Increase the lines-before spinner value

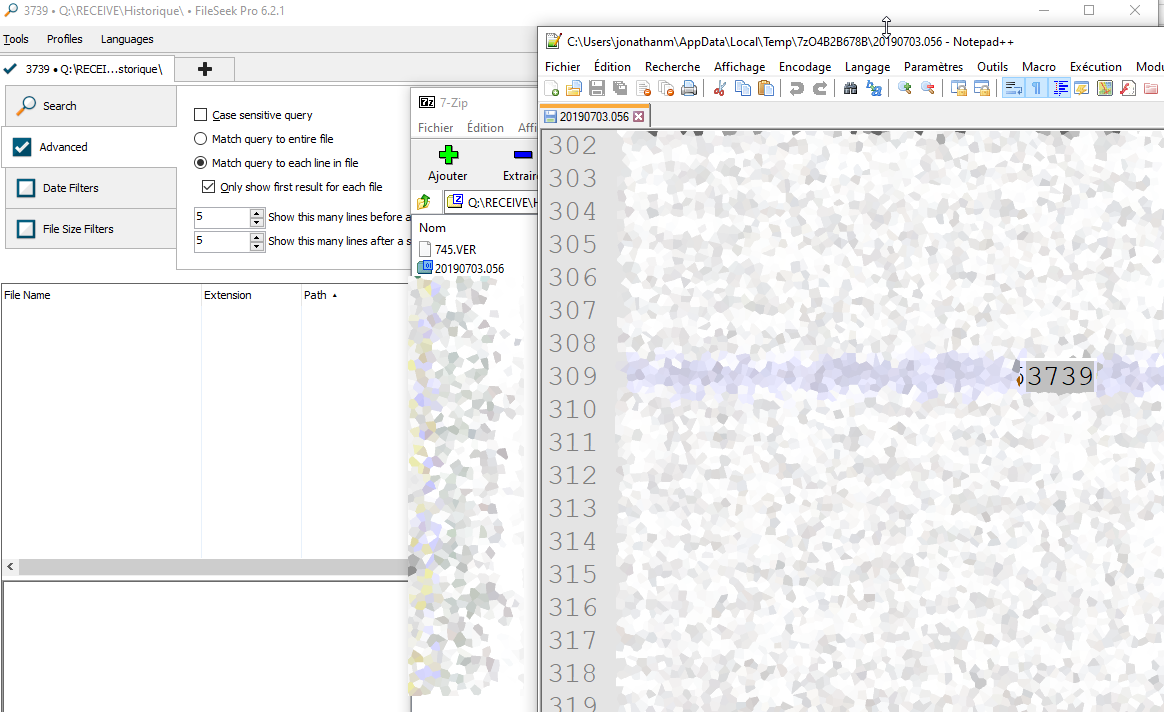(257, 213)
